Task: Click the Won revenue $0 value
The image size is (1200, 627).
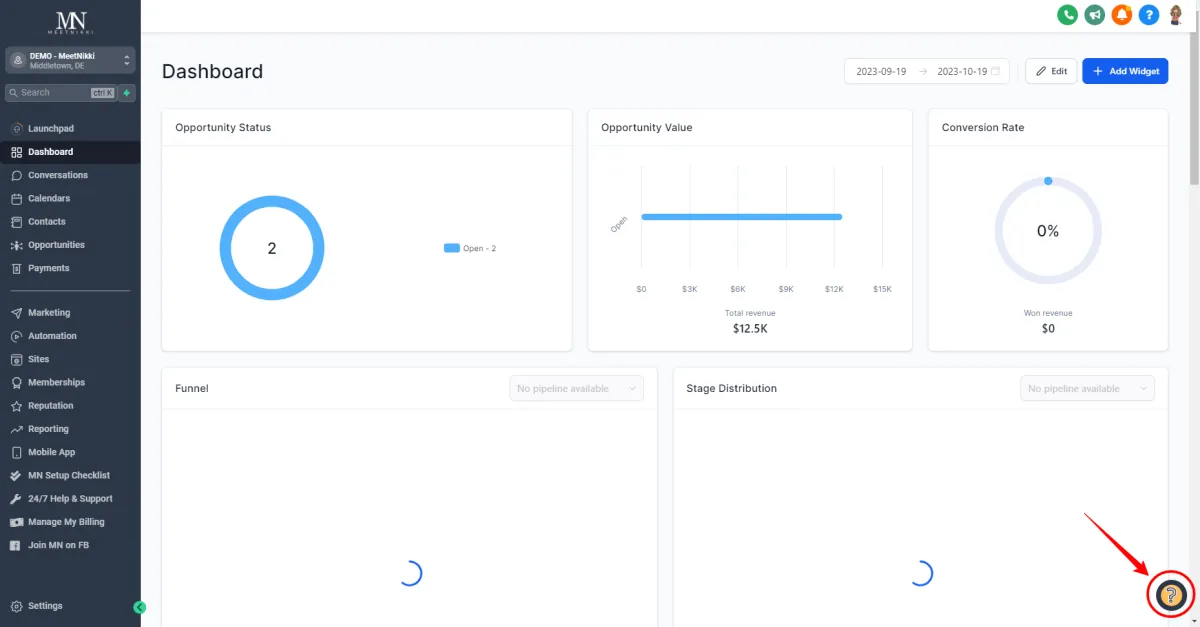Action: click(x=1048, y=328)
